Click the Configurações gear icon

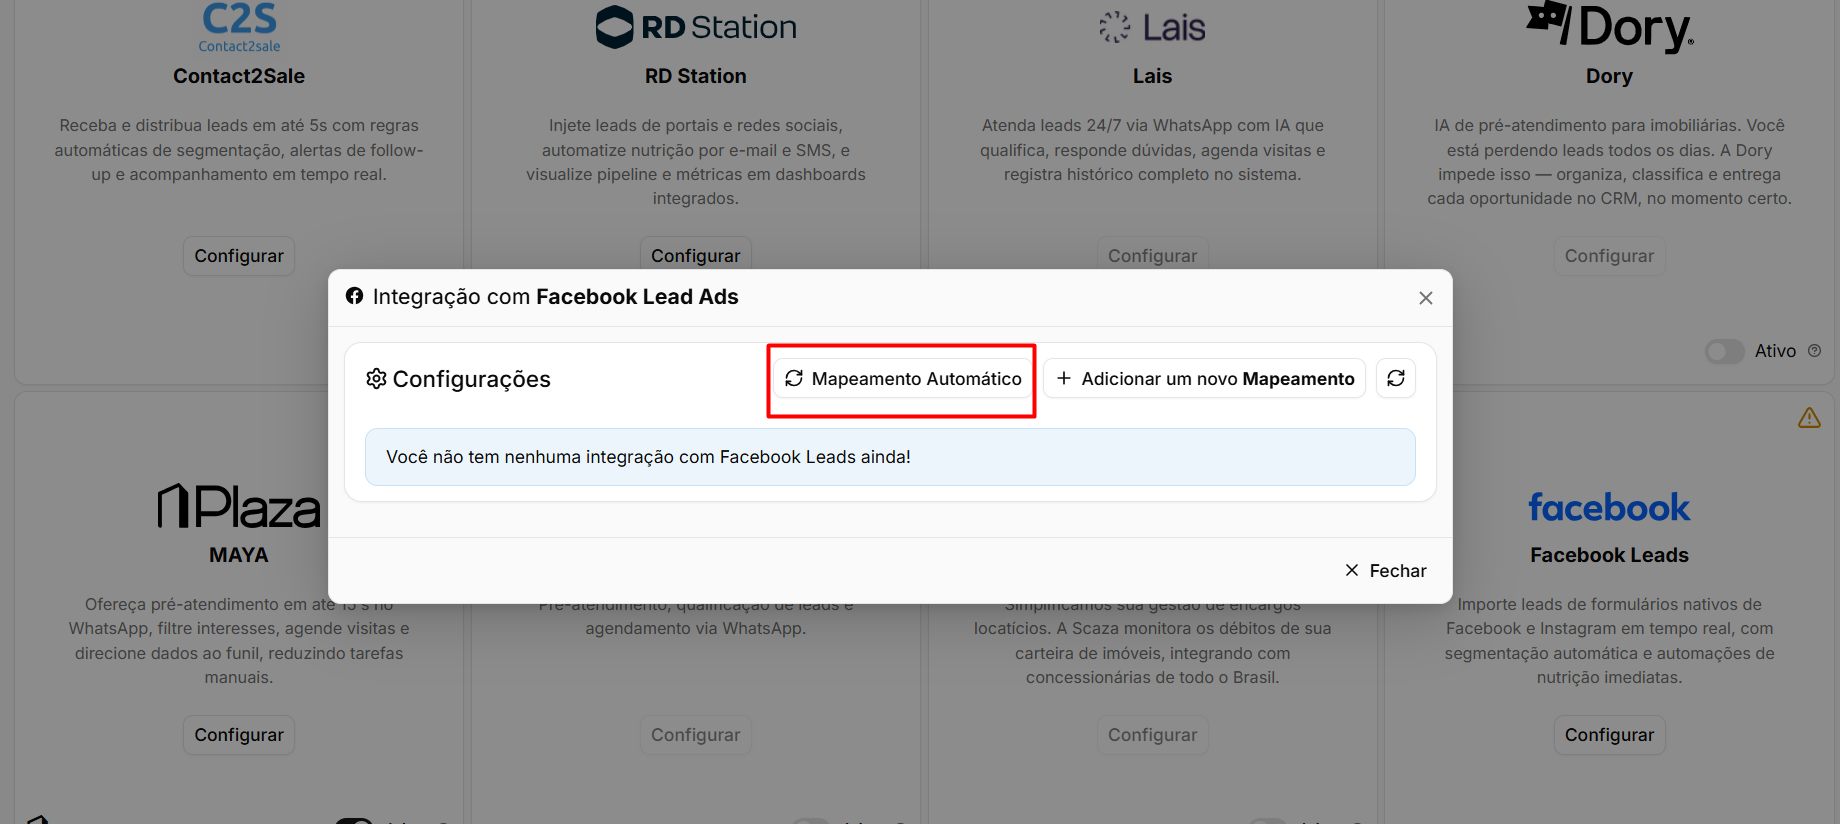[x=376, y=379]
